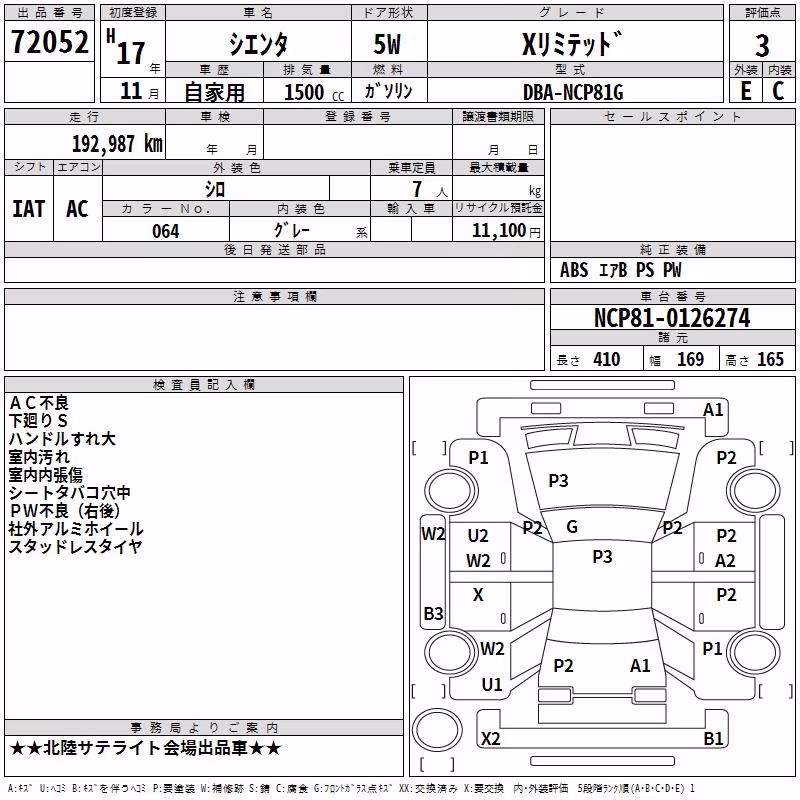800x800 pixels.
Task: Select header 評価点
Action: [762, 12]
